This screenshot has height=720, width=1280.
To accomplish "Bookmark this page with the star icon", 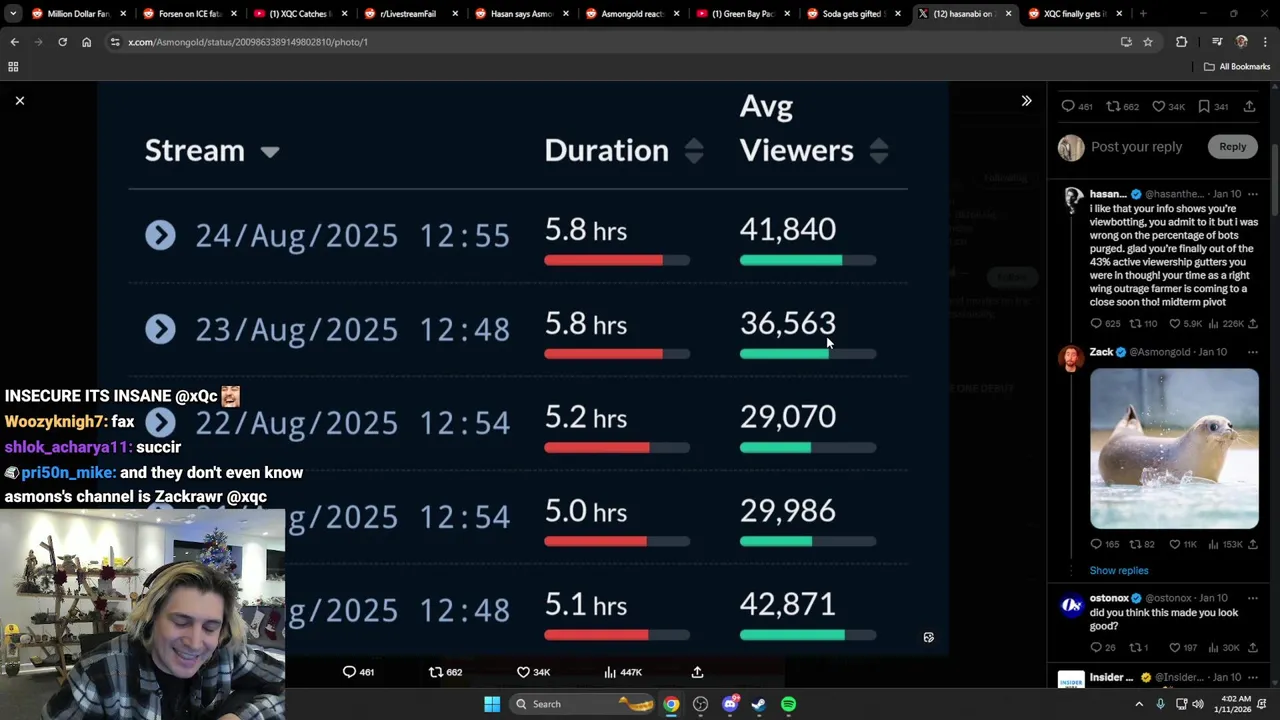I will coord(1148,42).
